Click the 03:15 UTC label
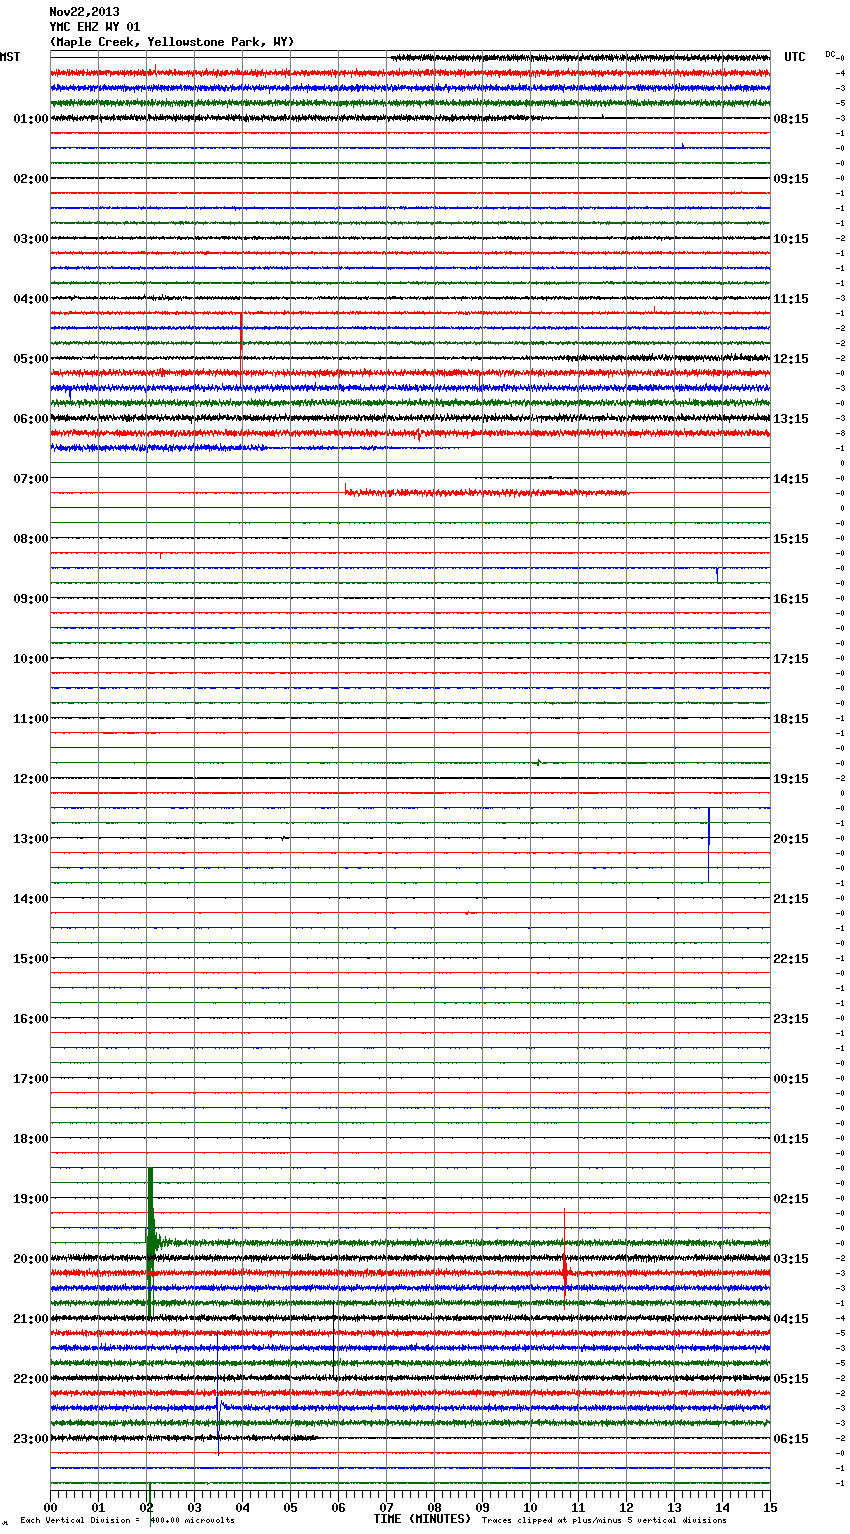This screenshot has height=1534, width=850. [x=791, y=1259]
